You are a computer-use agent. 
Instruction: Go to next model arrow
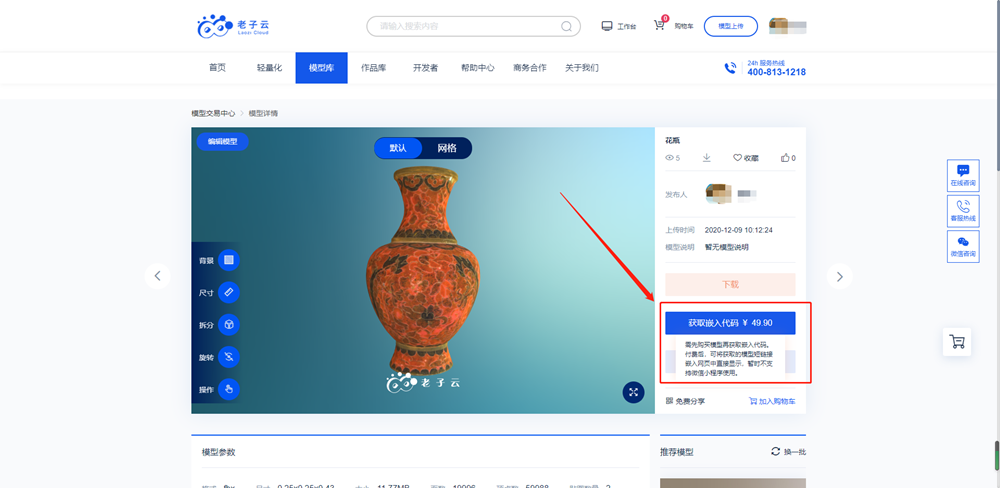(839, 276)
